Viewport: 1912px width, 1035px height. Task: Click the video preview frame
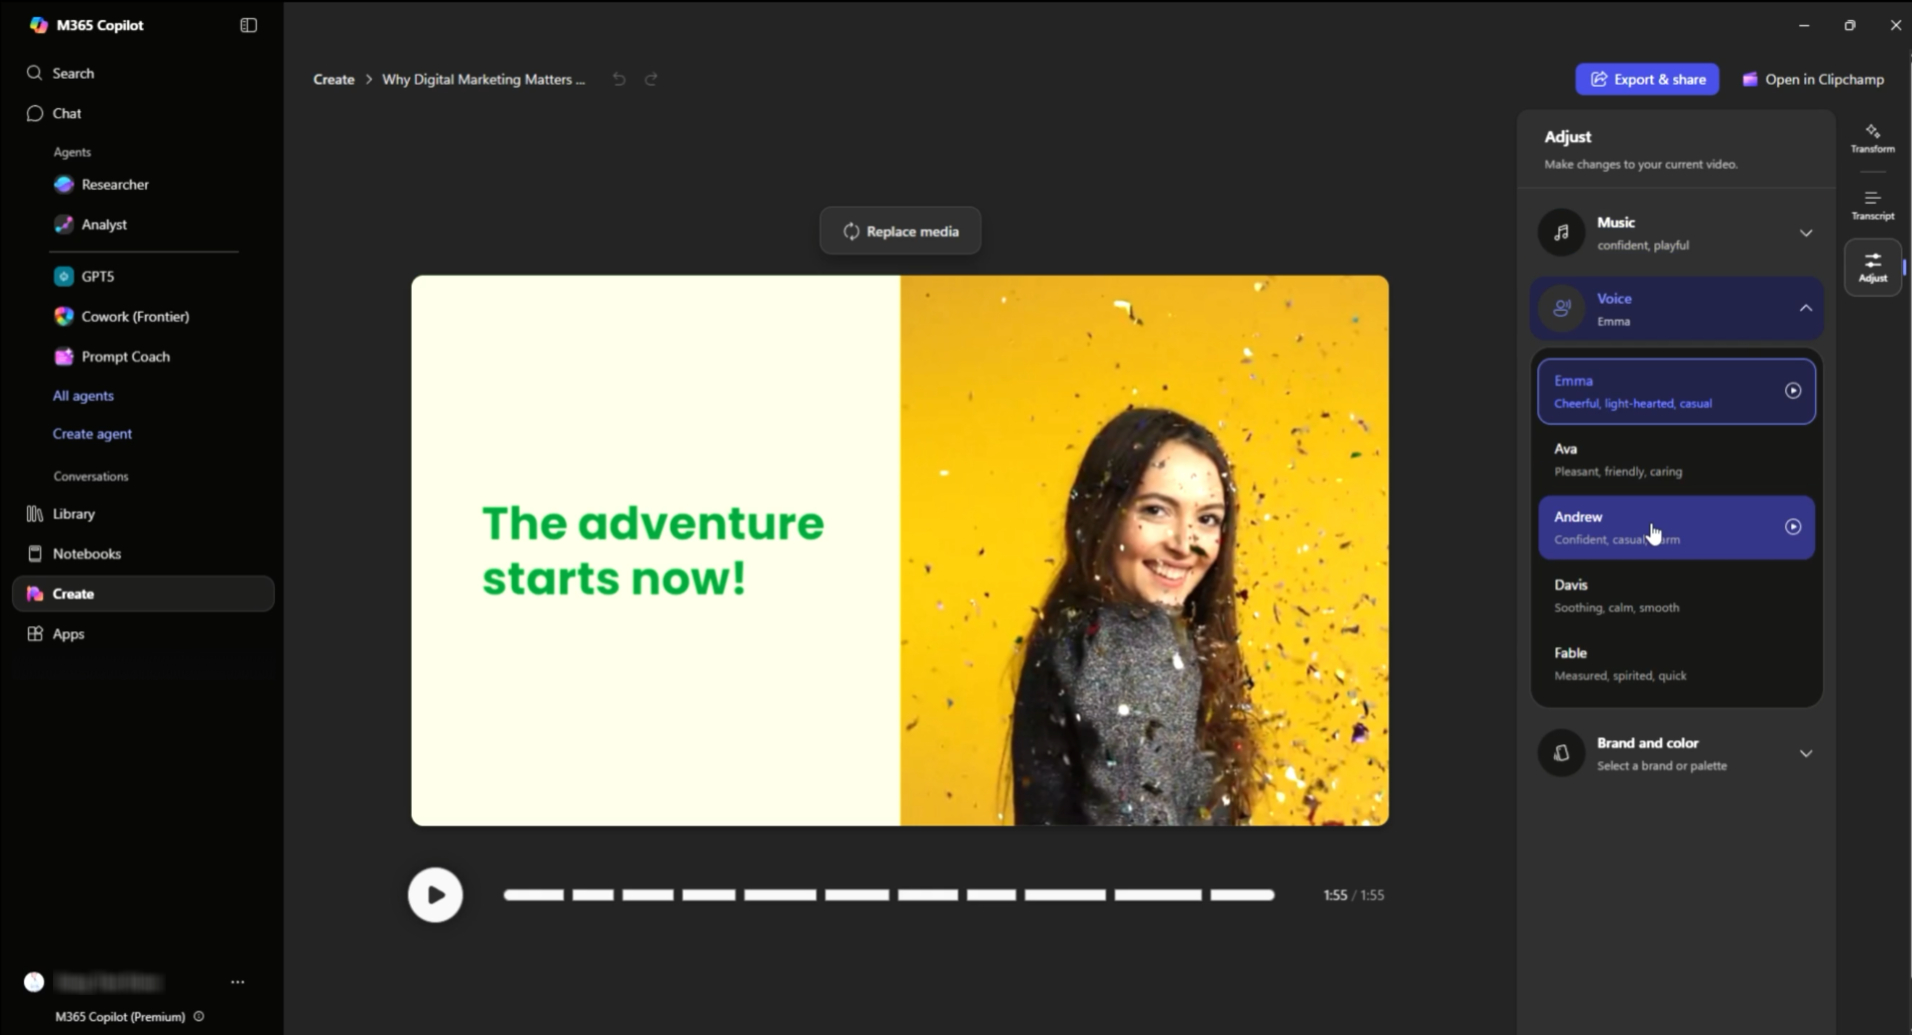point(900,550)
